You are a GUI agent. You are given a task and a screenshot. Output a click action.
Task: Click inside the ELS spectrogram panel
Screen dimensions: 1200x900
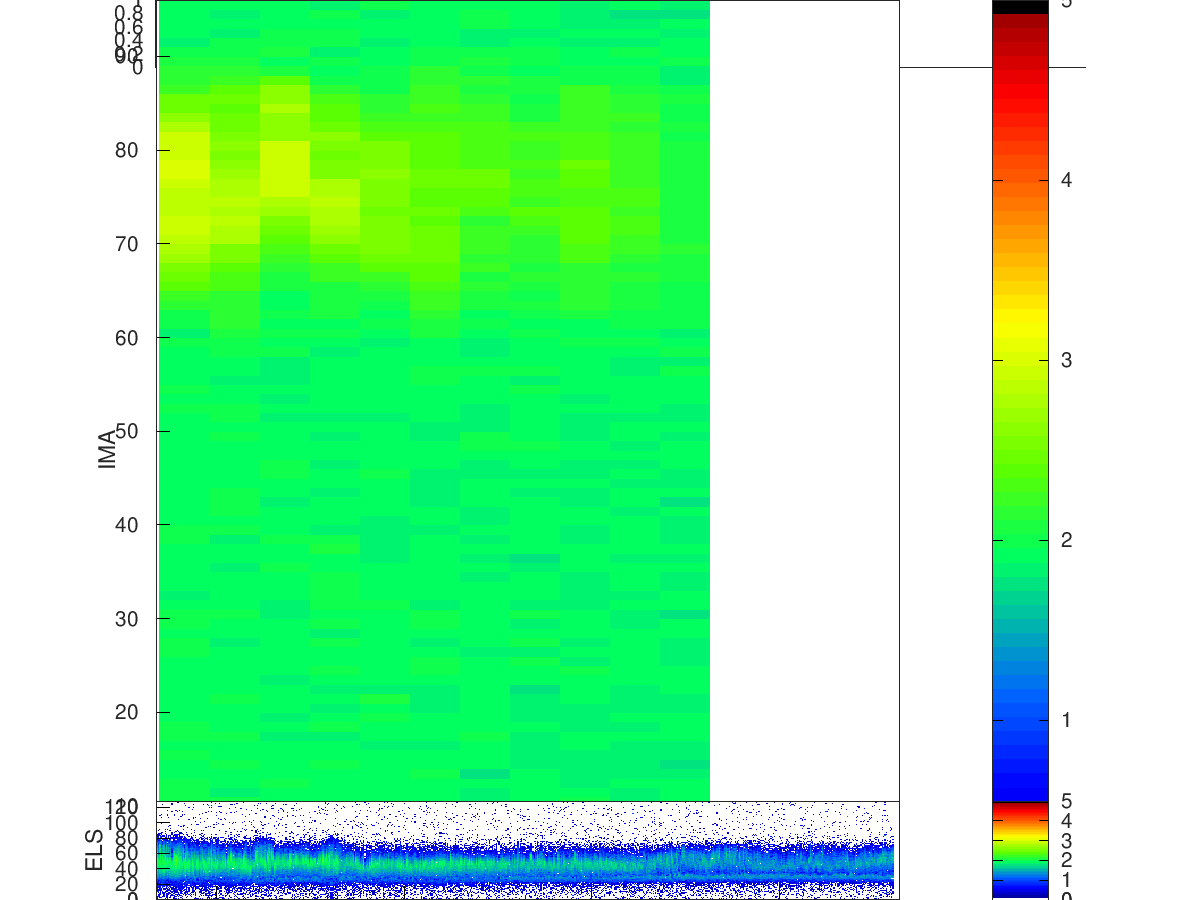click(528, 850)
